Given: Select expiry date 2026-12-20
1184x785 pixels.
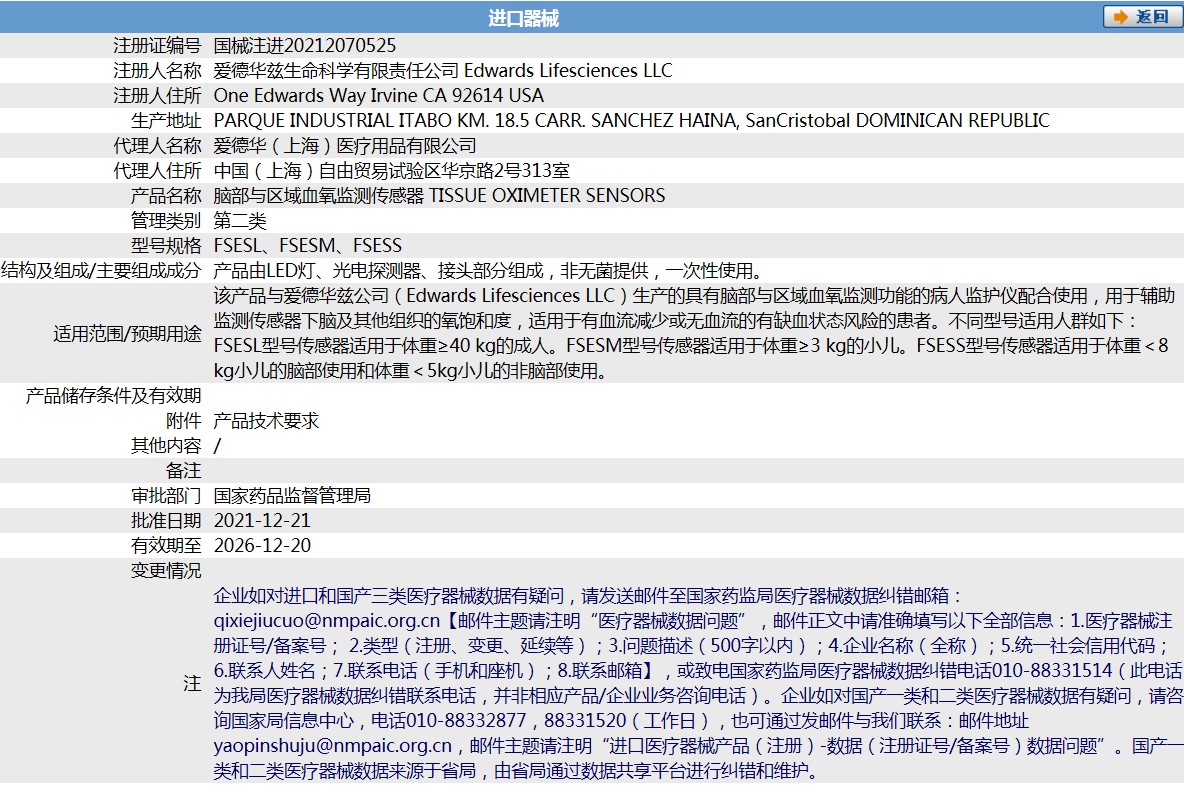Looking at the screenshot, I should pyautogui.click(x=262, y=545).
